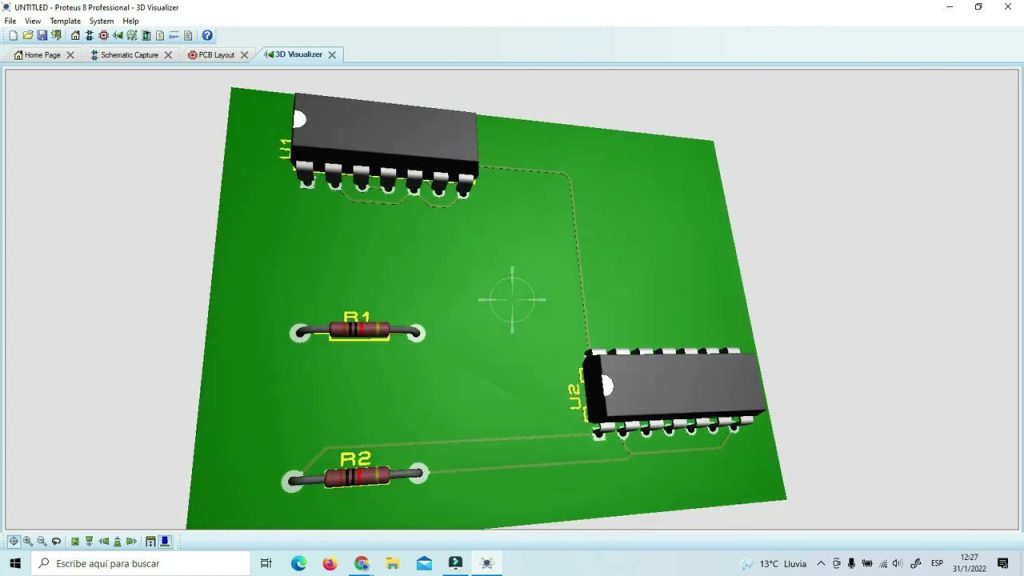This screenshot has width=1024, height=576.
Task: Click the Open Project folder icon
Action: 26,35
